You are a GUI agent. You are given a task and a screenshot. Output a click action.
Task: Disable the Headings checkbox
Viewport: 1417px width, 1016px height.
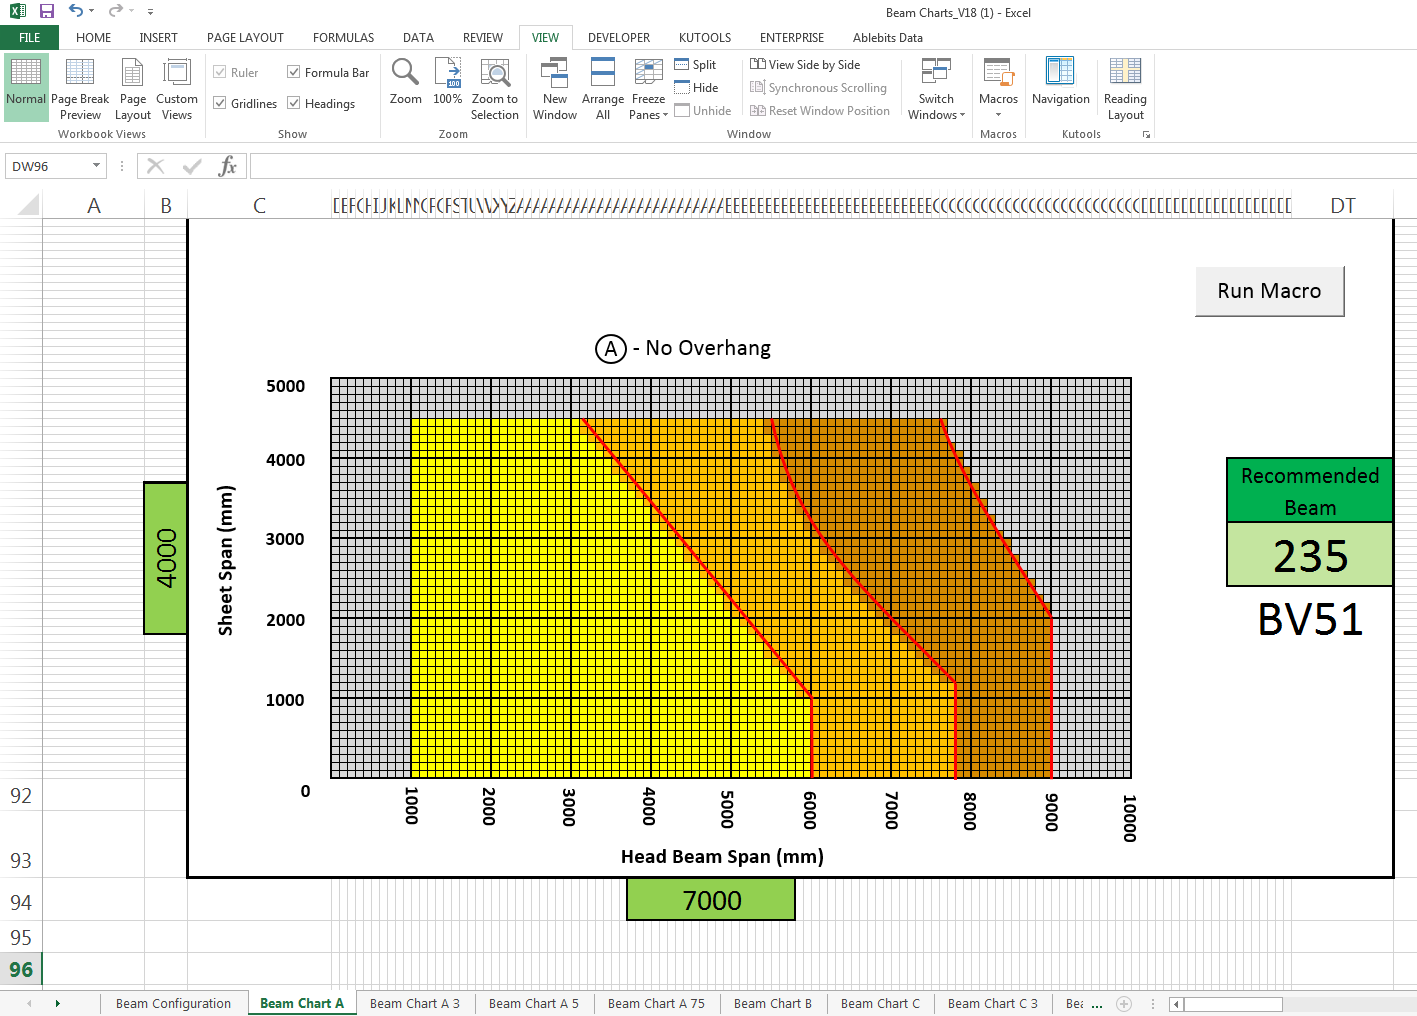pos(294,103)
